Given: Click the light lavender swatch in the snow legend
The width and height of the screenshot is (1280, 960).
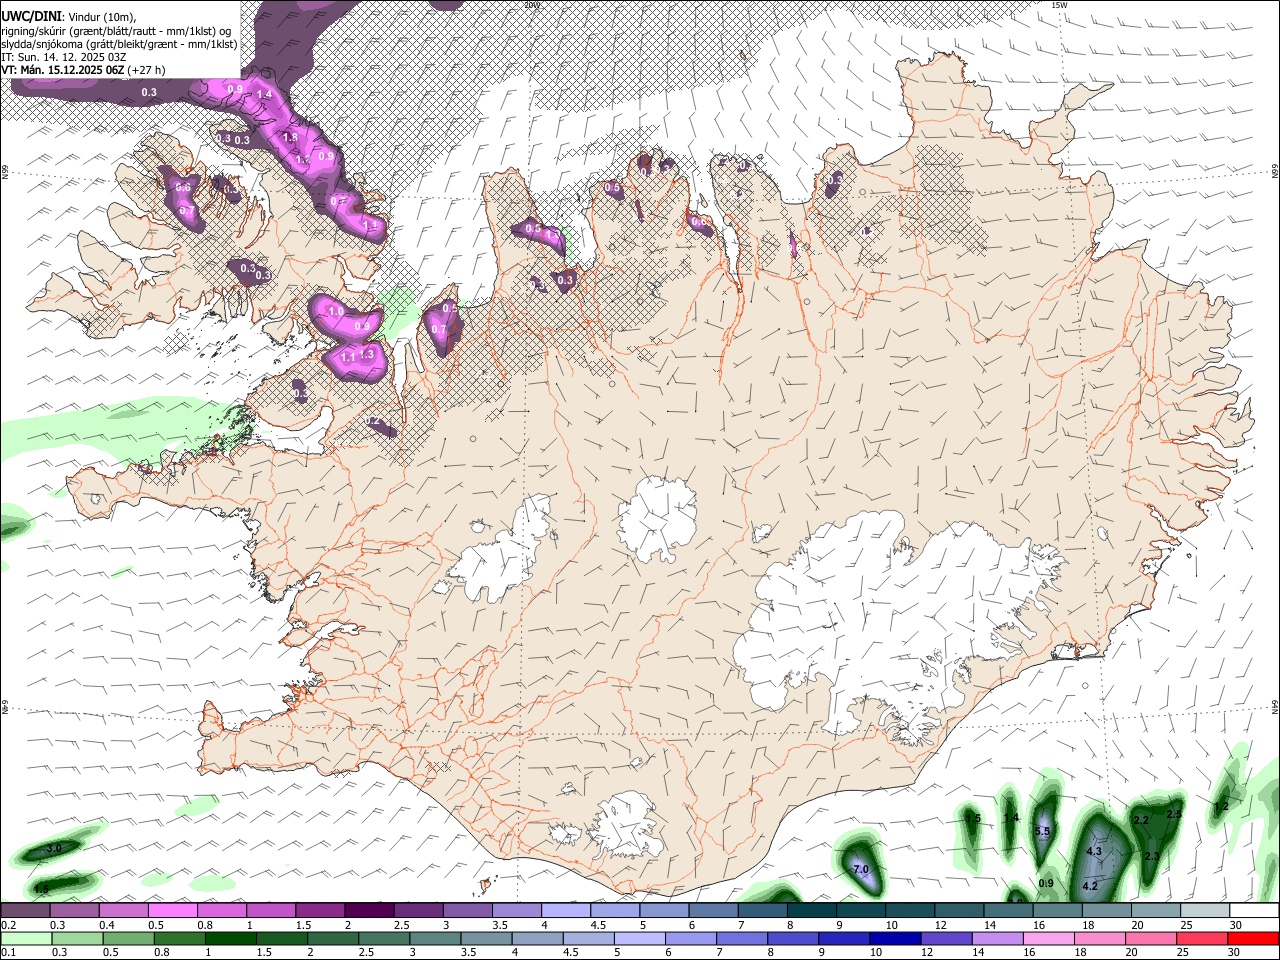Looking at the screenshot, I should [566, 910].
